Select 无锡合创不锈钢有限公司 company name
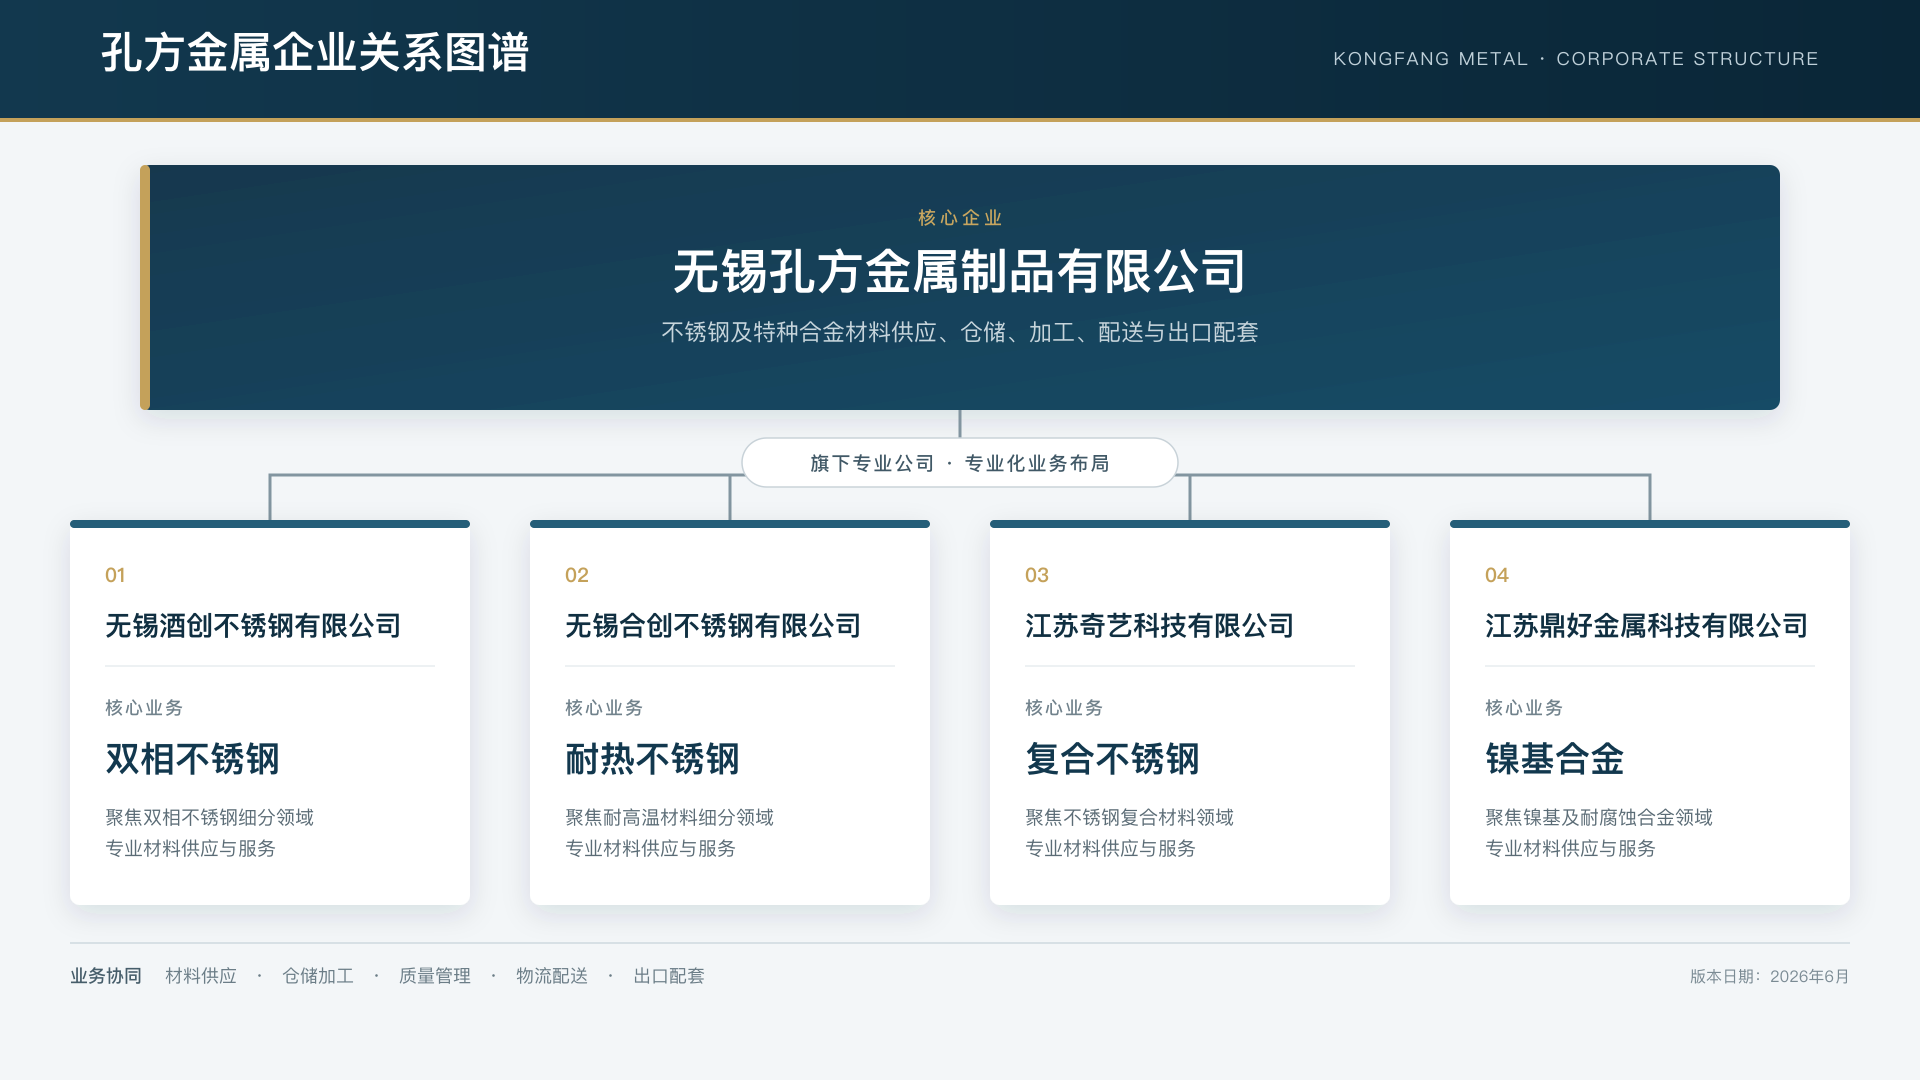The width and height of the screenshot is (1920, 1080). coord(713,626)
